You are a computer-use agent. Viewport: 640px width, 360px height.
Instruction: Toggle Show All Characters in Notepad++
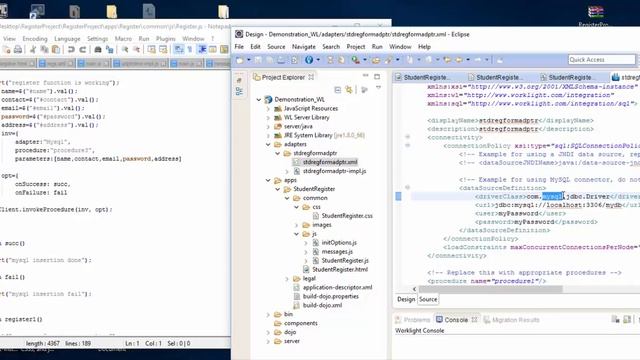coord(190,49)
